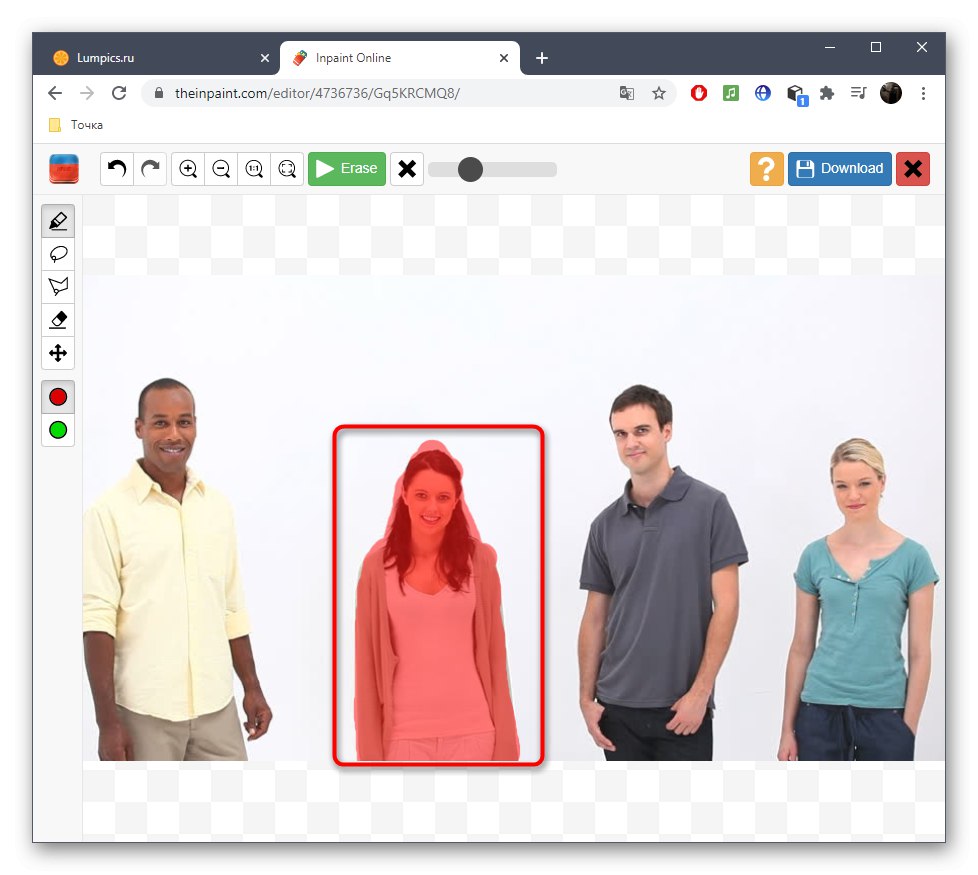
Task: Reset zoom to 1:1
Action: pos(254,168)
